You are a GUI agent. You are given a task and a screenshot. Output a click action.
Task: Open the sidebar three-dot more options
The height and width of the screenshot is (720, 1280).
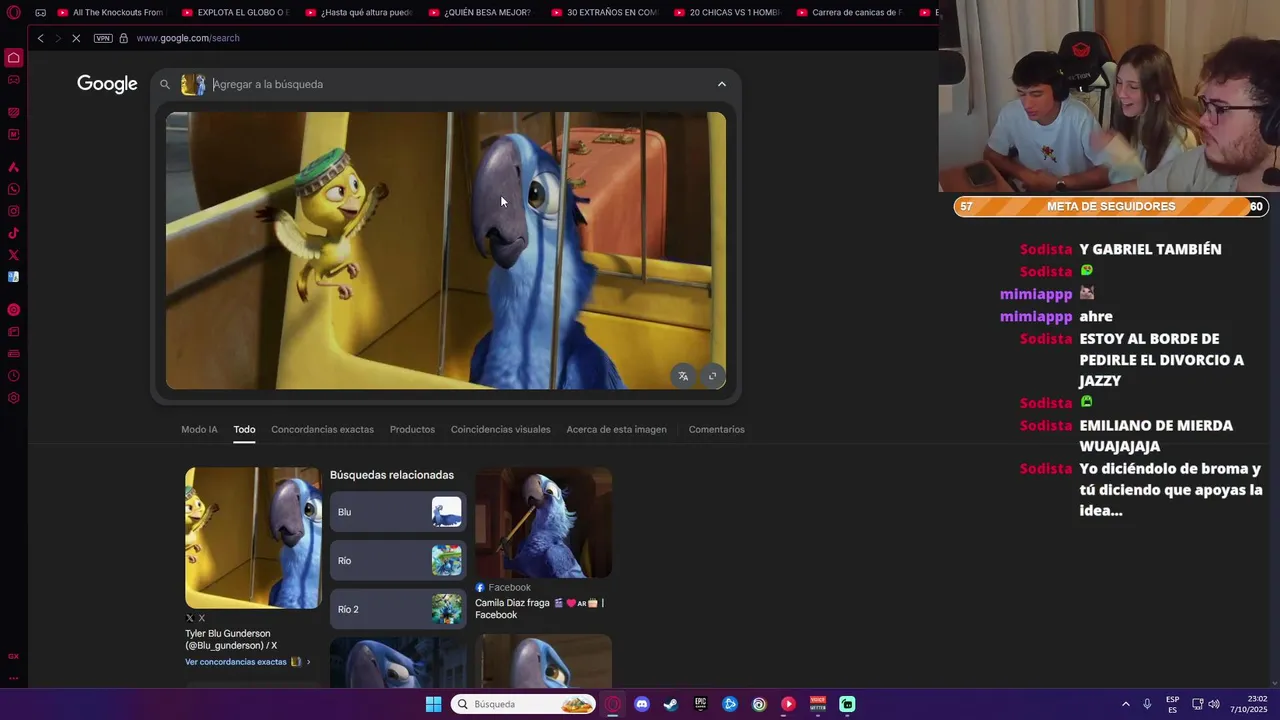tap(14, 678)
